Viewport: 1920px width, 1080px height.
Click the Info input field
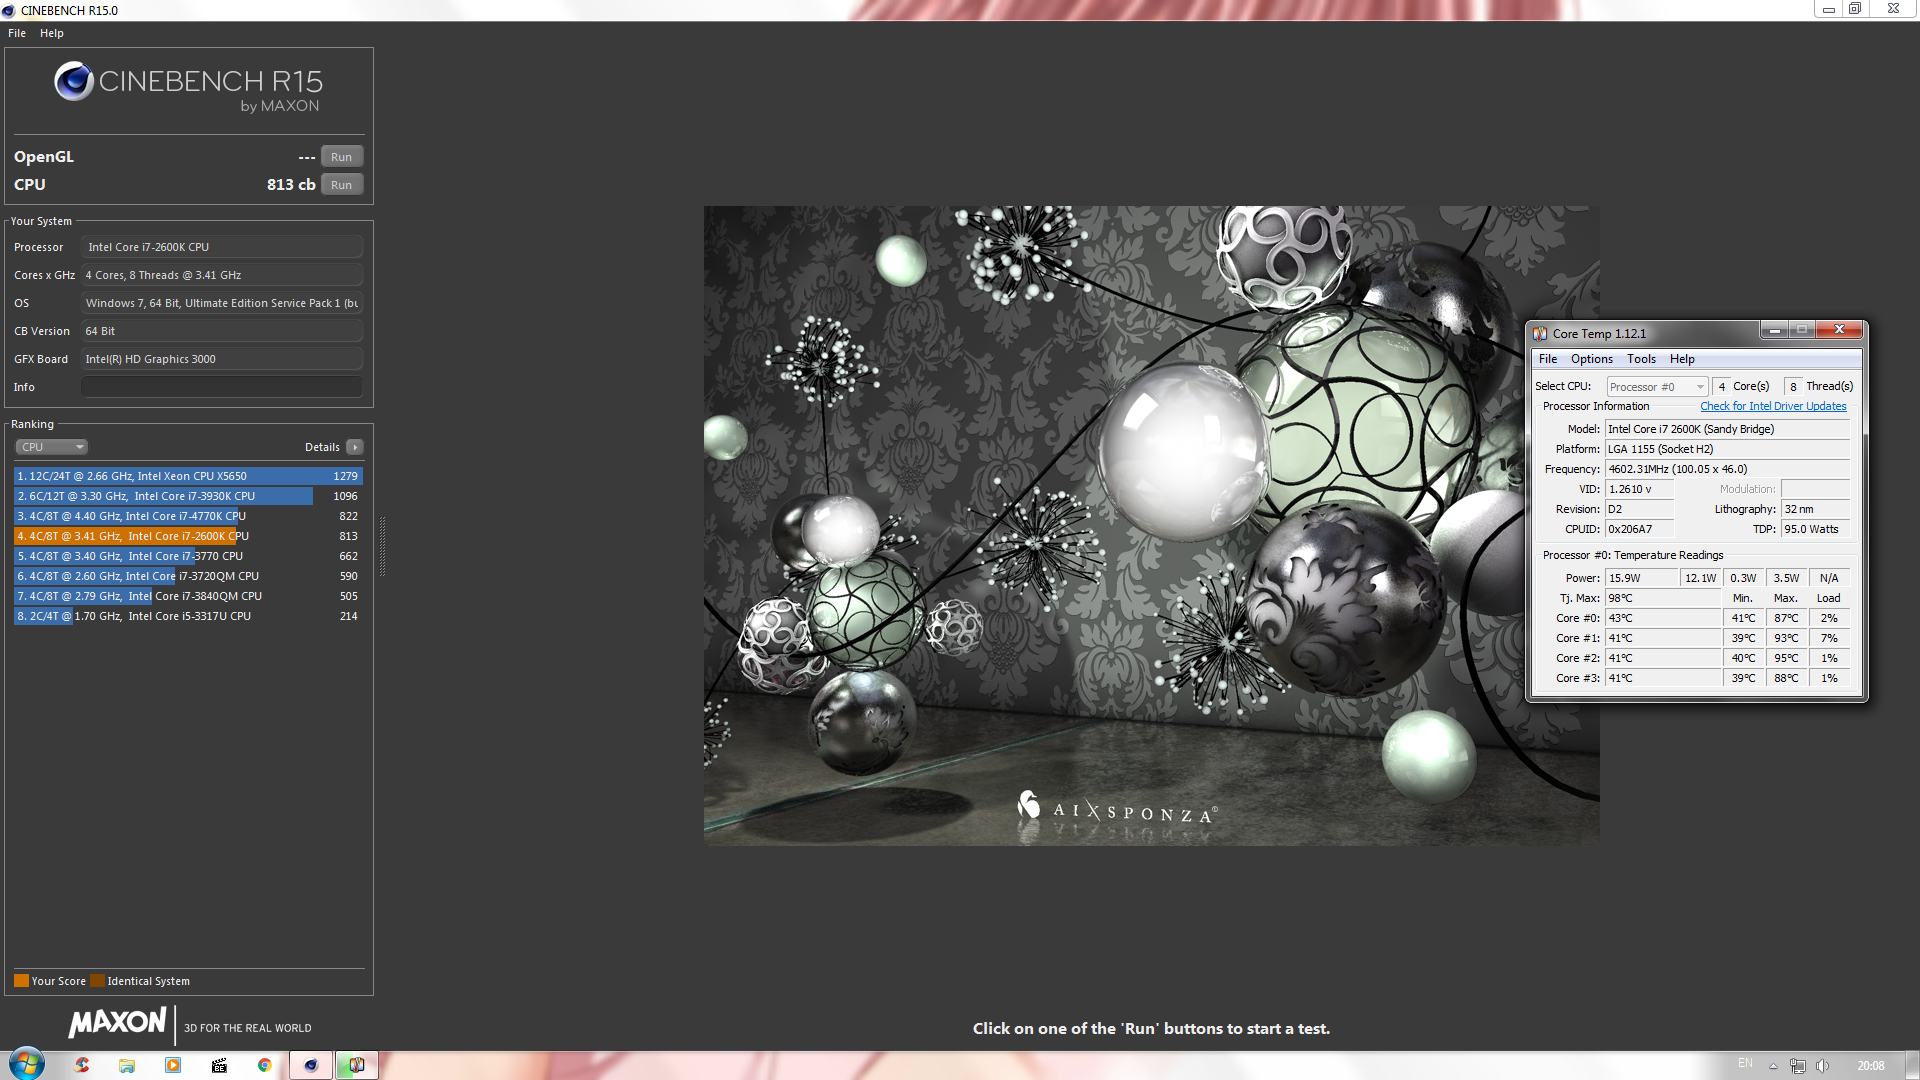point(221,387)
